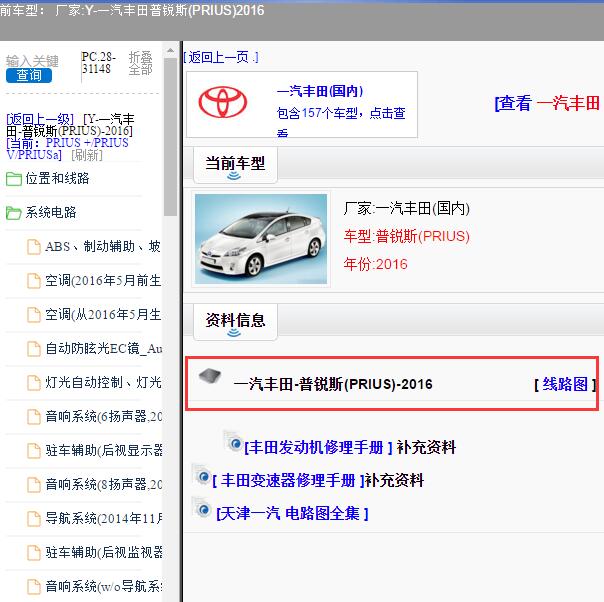Click the 车型:普锐斯(PRIUS) text
Image resolution: width=604 pixels, height=602 pixels.
(407, 236)
